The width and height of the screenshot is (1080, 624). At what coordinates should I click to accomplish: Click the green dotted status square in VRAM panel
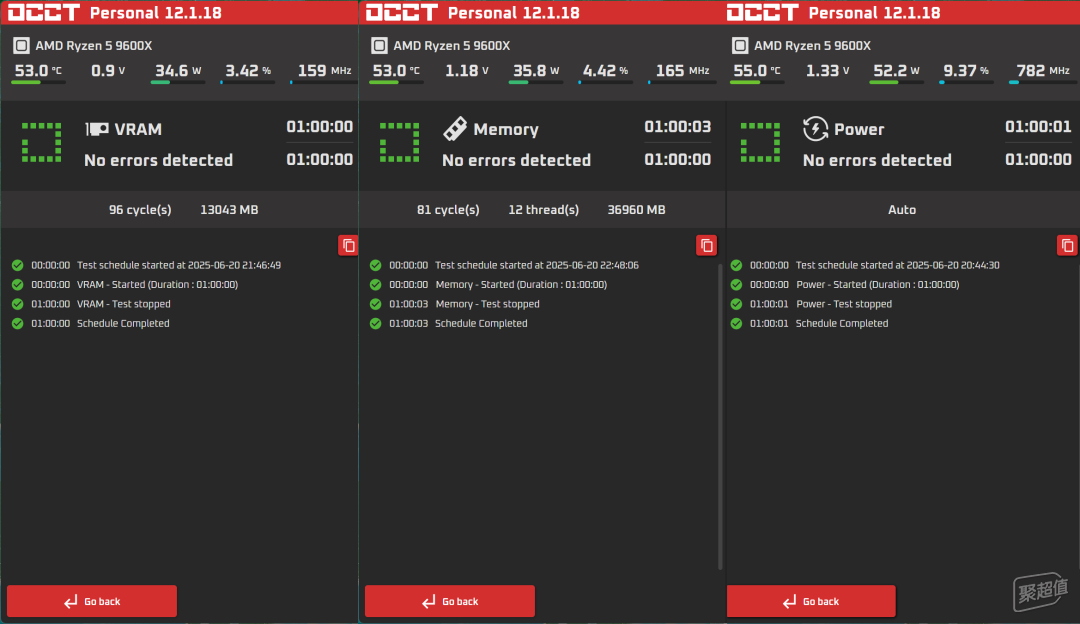coord(41,143)
